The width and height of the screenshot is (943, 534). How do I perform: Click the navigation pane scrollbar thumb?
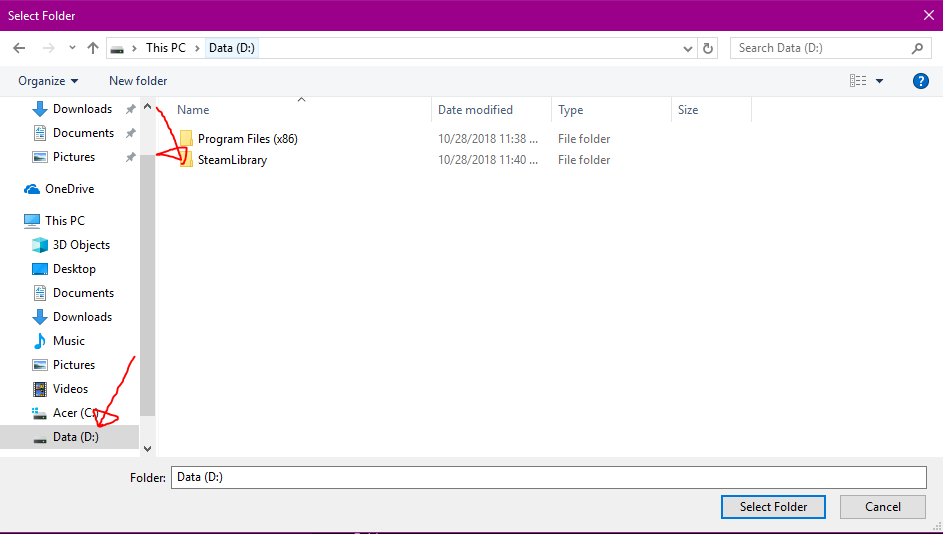coord(147,286)
